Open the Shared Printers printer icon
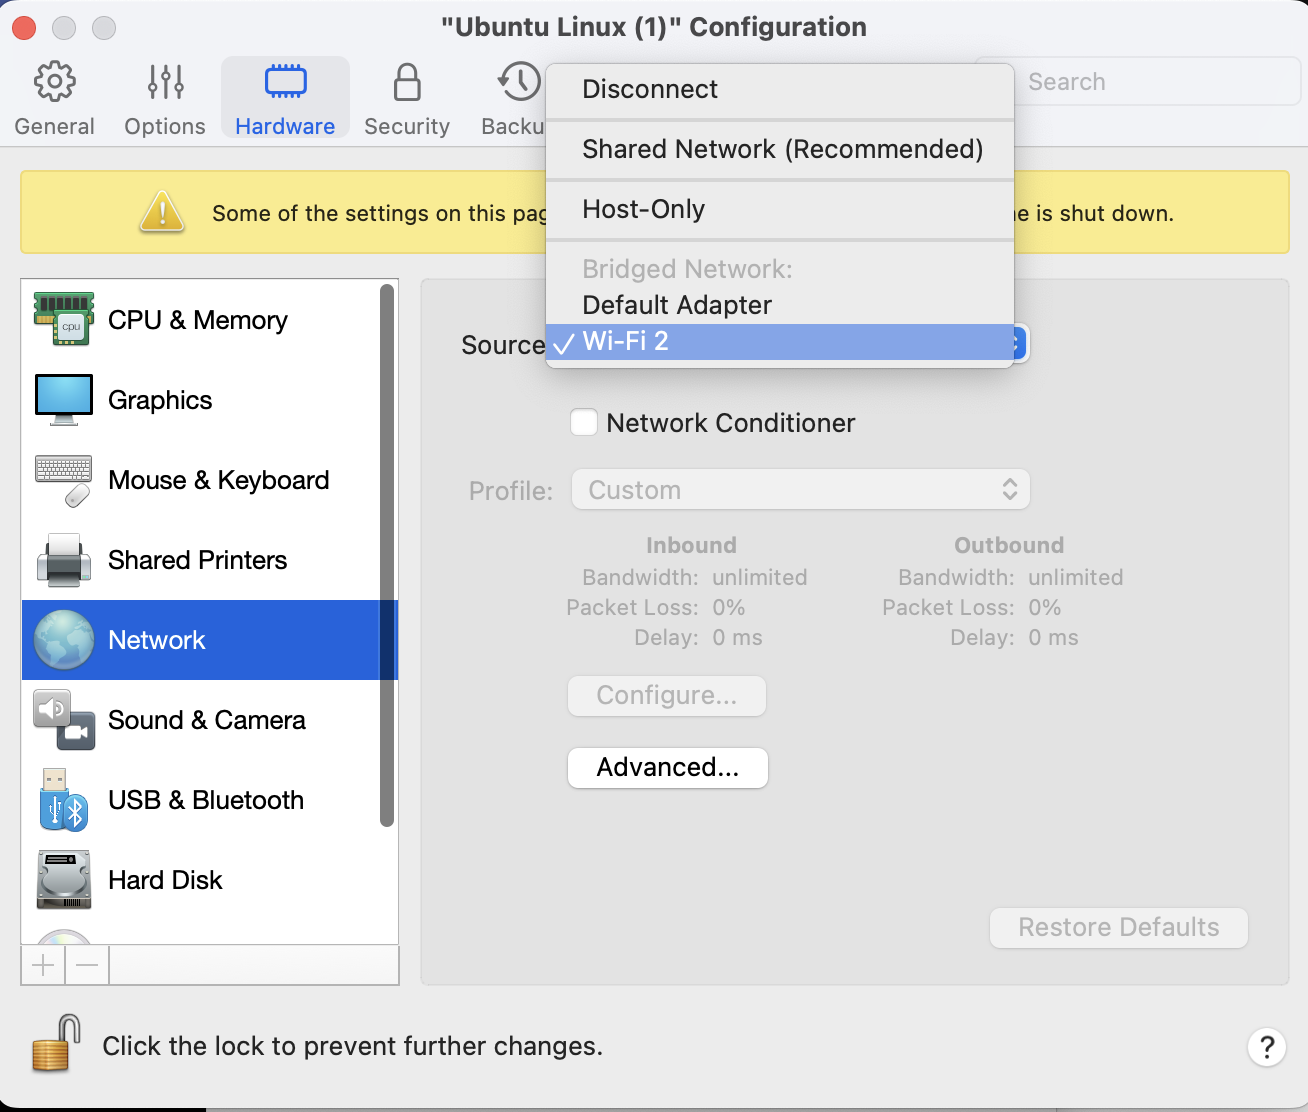This screenshot has width=1308, height=1112. (x=63, y=560)
